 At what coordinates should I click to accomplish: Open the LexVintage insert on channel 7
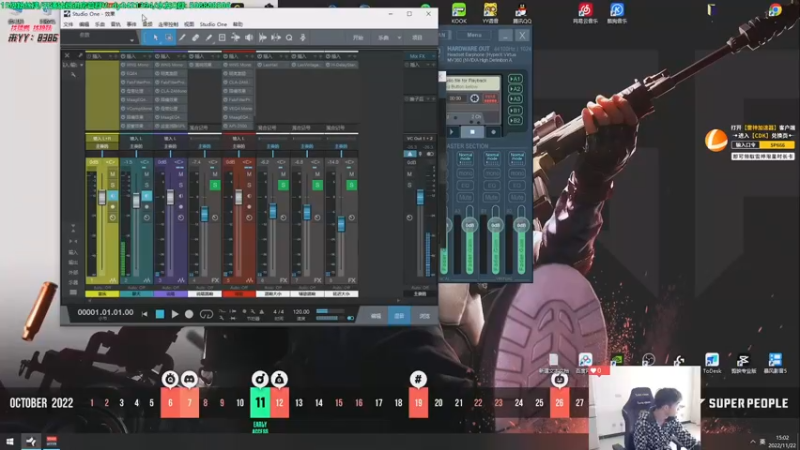pos(307,65)
